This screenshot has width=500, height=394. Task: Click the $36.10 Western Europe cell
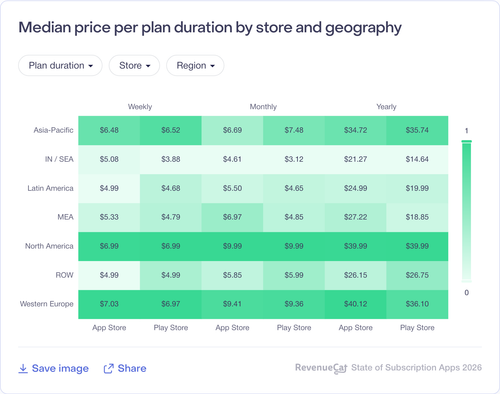(417, 304)
